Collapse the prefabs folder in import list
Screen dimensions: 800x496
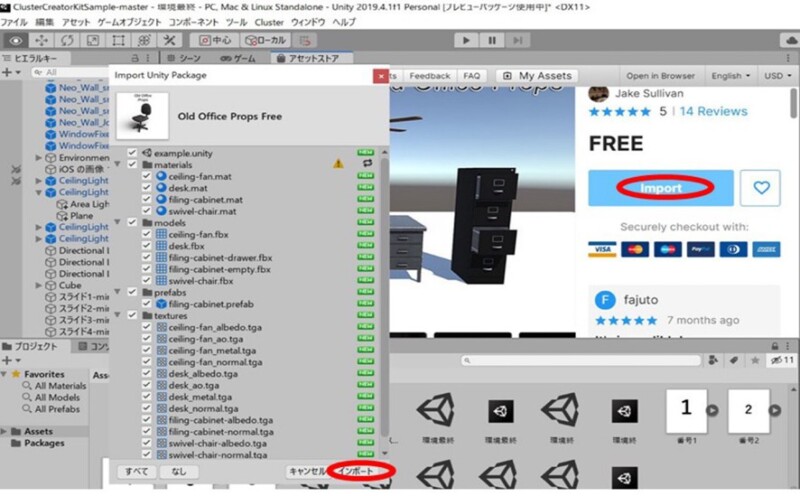click(x=118, y=292)
